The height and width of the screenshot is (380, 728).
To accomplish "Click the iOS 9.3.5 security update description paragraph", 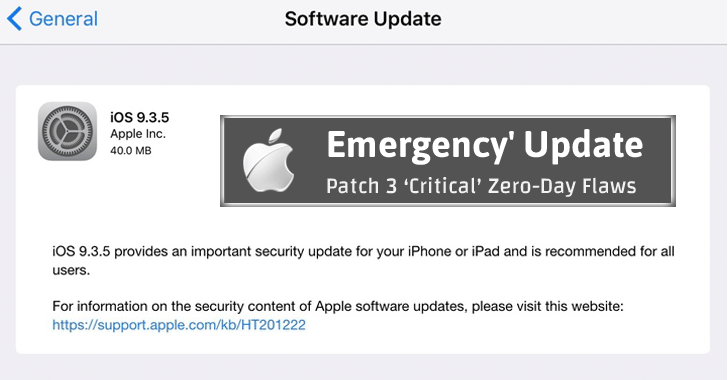I will tap(363, 261).
